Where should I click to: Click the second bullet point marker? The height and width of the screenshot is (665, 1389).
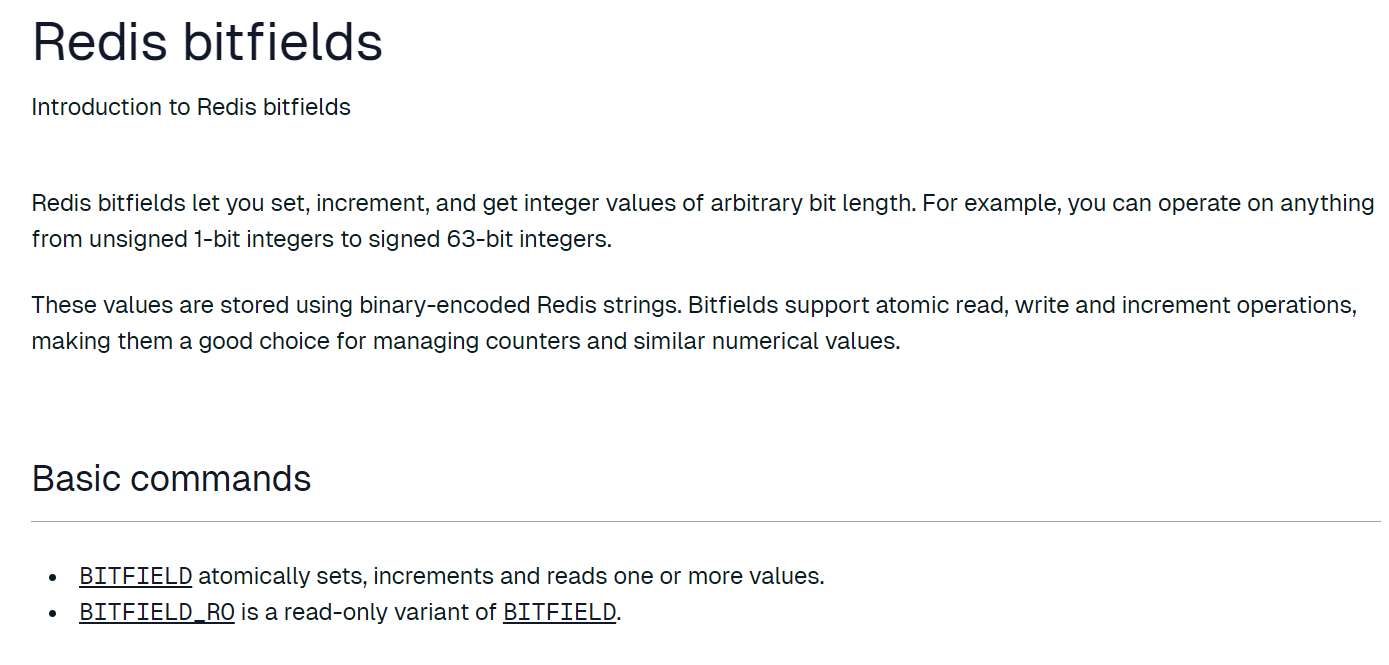point(53,613)
